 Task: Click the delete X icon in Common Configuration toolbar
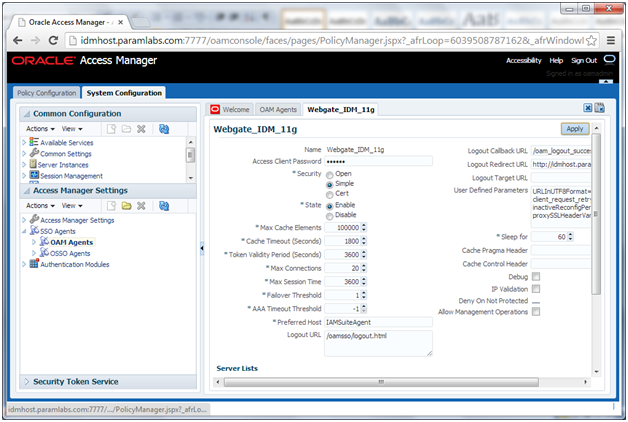(141, 129)
